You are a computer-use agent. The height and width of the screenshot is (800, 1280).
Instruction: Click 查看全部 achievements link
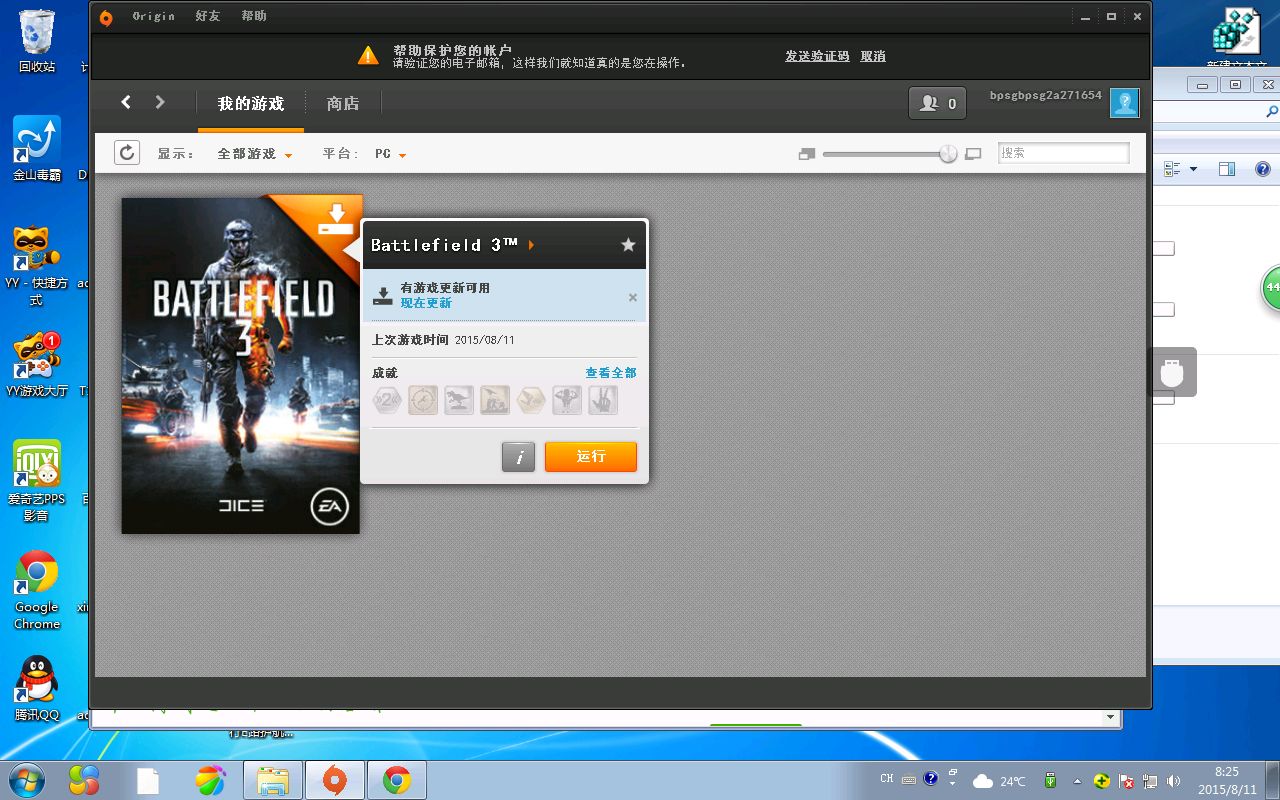(x=611, y=373)
